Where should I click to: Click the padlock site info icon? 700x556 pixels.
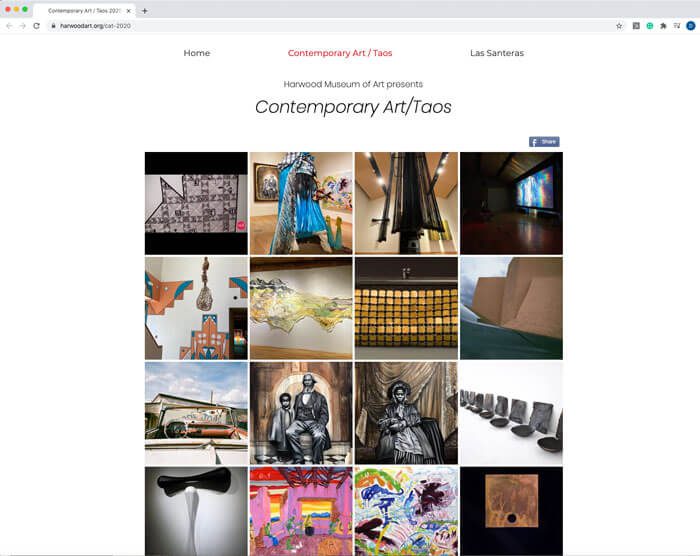point(53,26)
